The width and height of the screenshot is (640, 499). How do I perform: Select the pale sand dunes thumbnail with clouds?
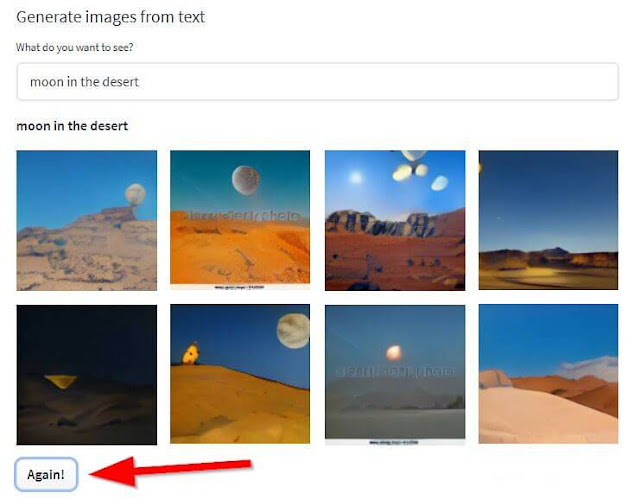548,374
